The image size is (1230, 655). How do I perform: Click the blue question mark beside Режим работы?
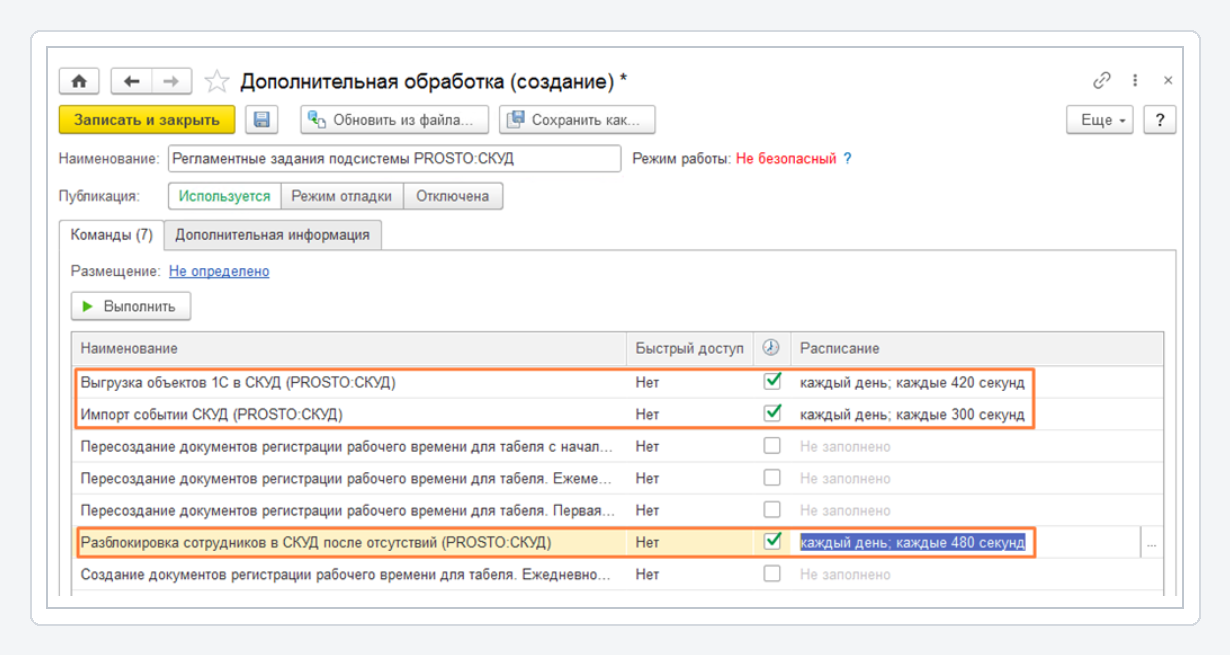point(847,158)
